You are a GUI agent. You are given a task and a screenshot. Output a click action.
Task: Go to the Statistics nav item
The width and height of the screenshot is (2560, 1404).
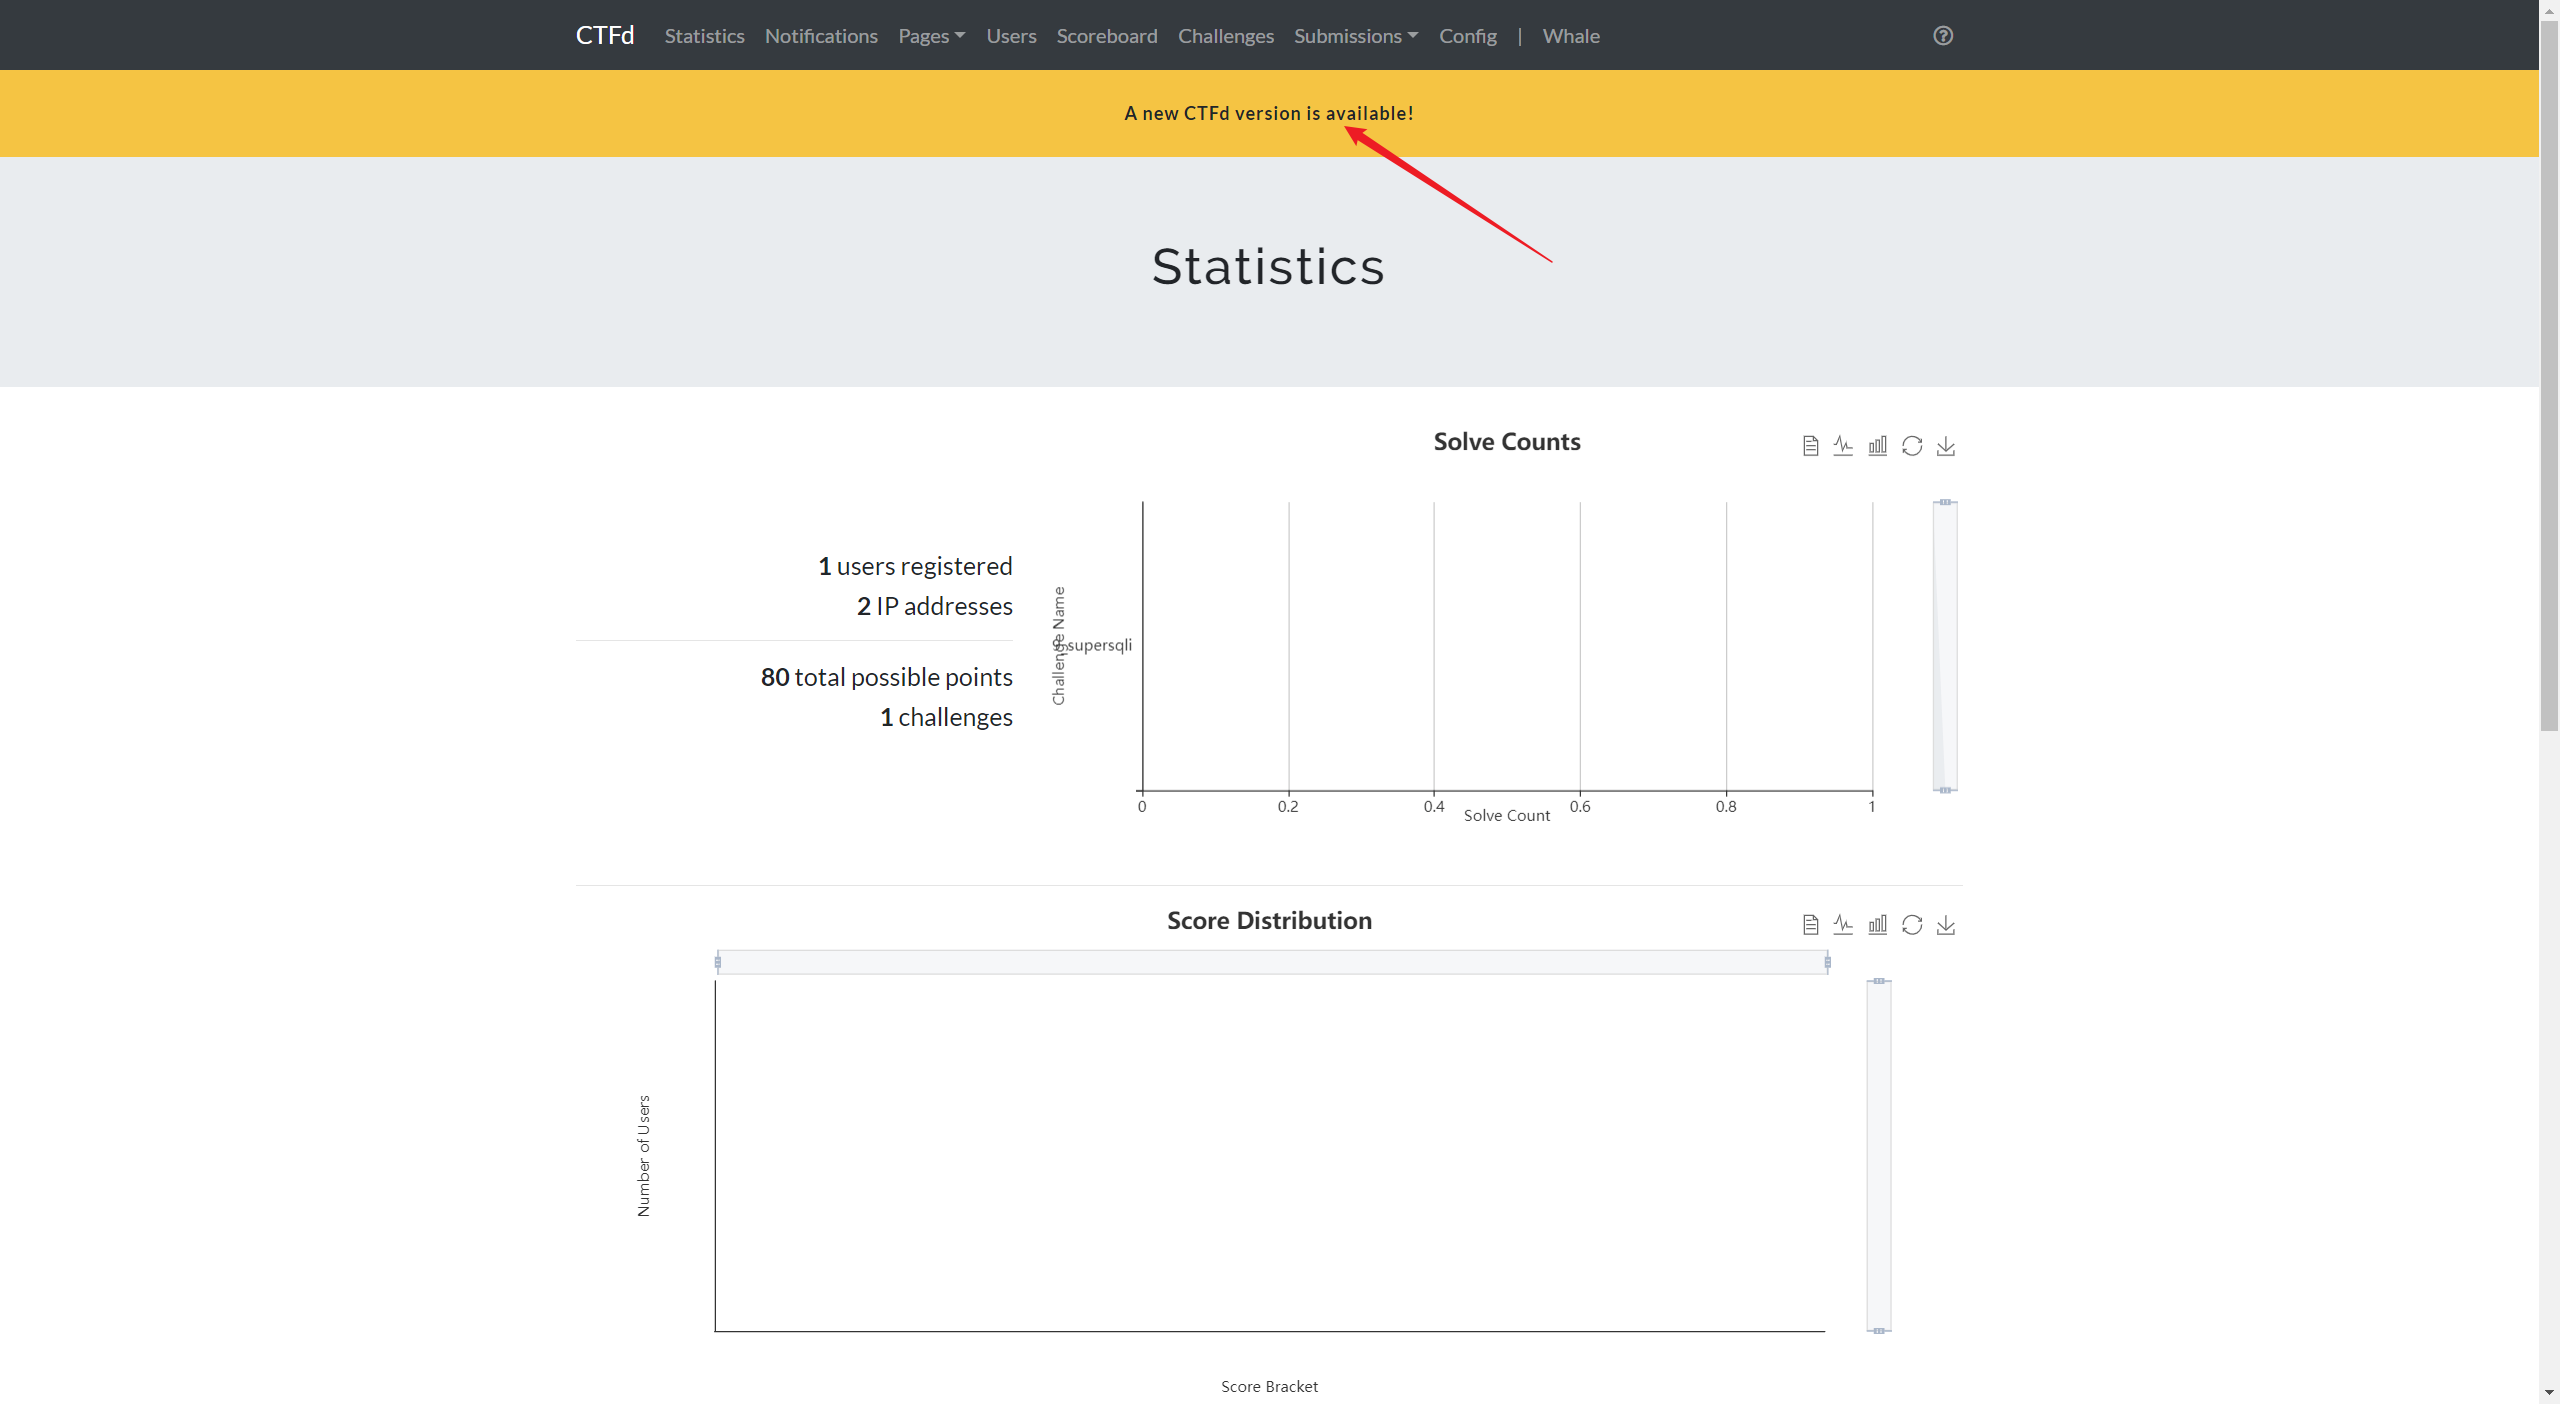pyautogui.click(x=704, y=36)
